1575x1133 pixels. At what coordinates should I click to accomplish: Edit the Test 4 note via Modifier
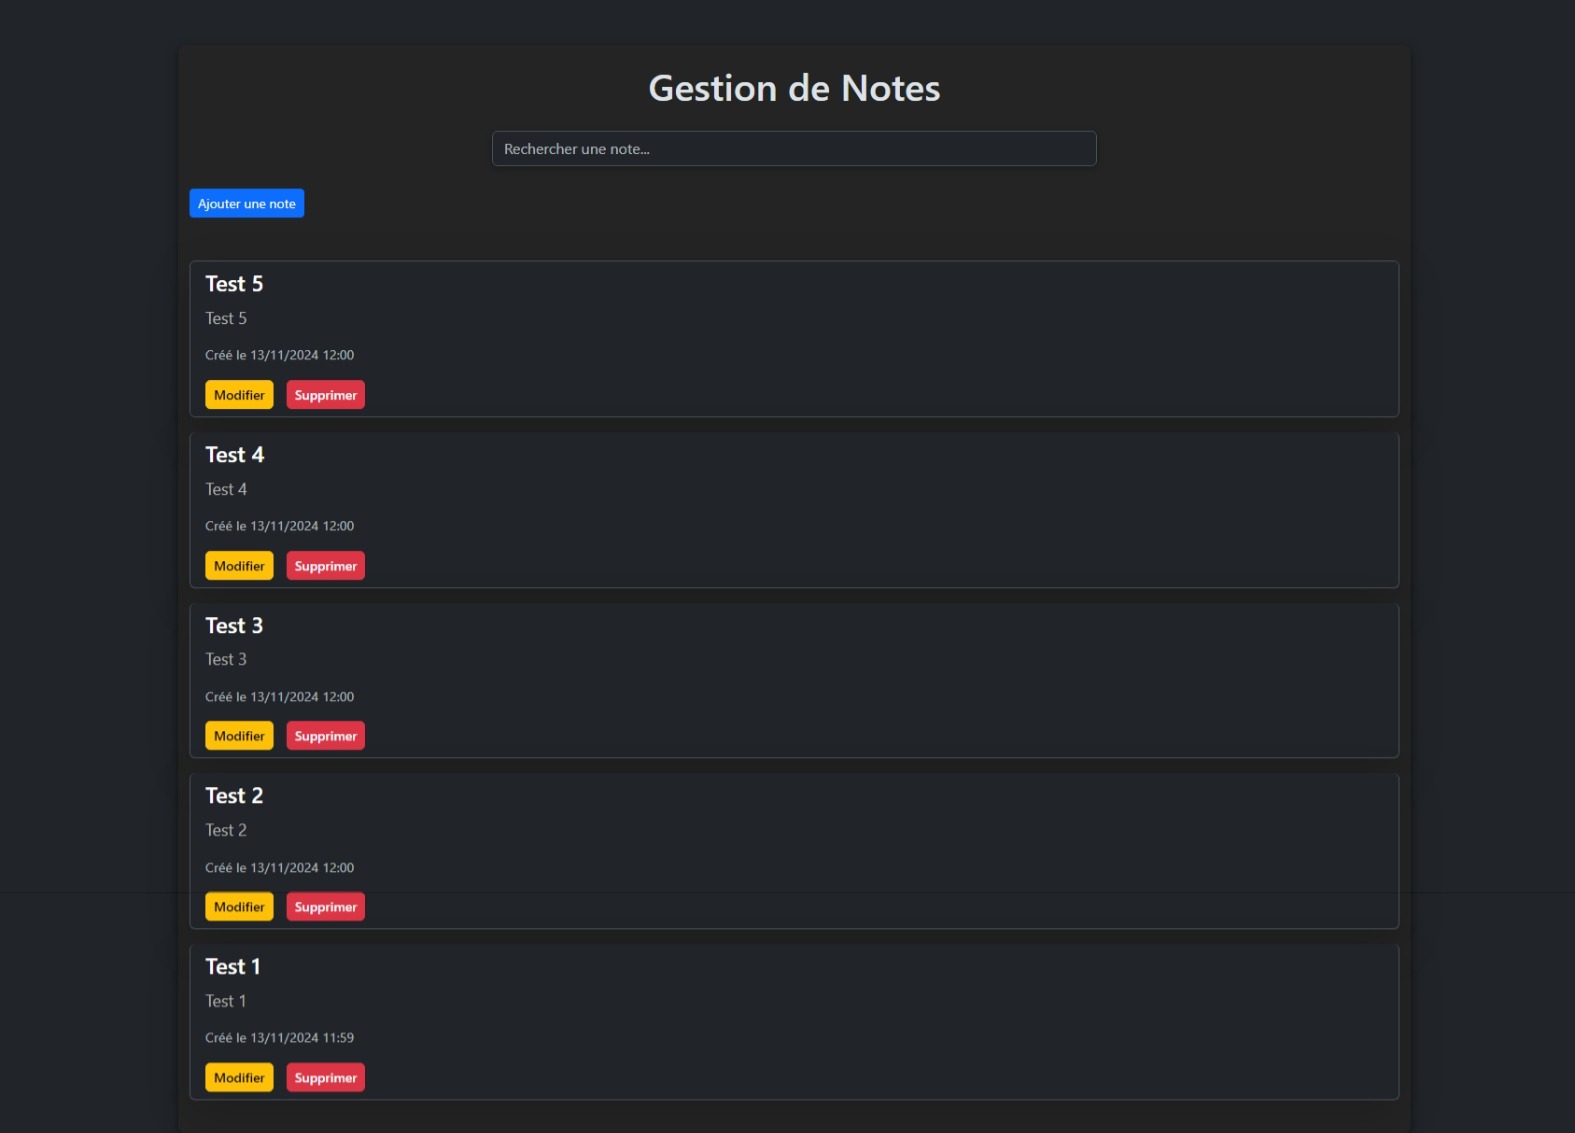click(239, 566)
